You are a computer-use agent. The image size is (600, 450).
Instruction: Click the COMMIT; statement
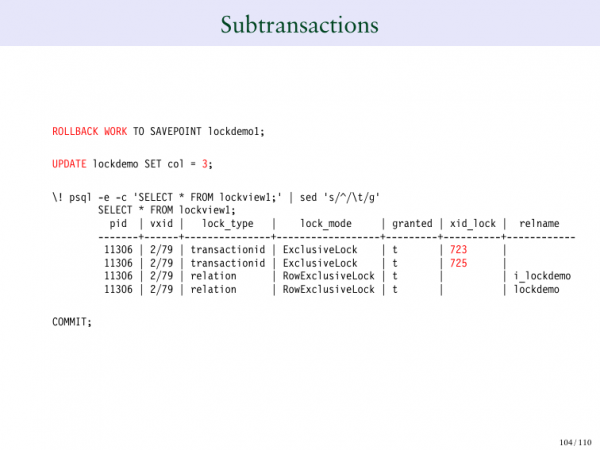pyautogui.click(x=71, y=322)
